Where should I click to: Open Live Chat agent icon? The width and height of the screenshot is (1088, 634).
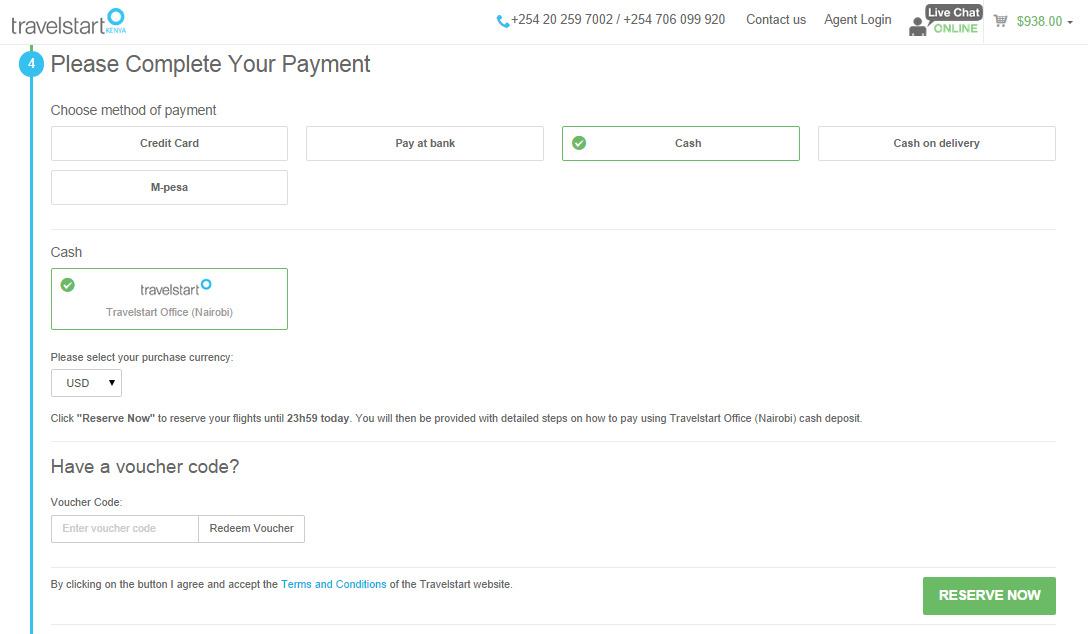click(917, 26)
